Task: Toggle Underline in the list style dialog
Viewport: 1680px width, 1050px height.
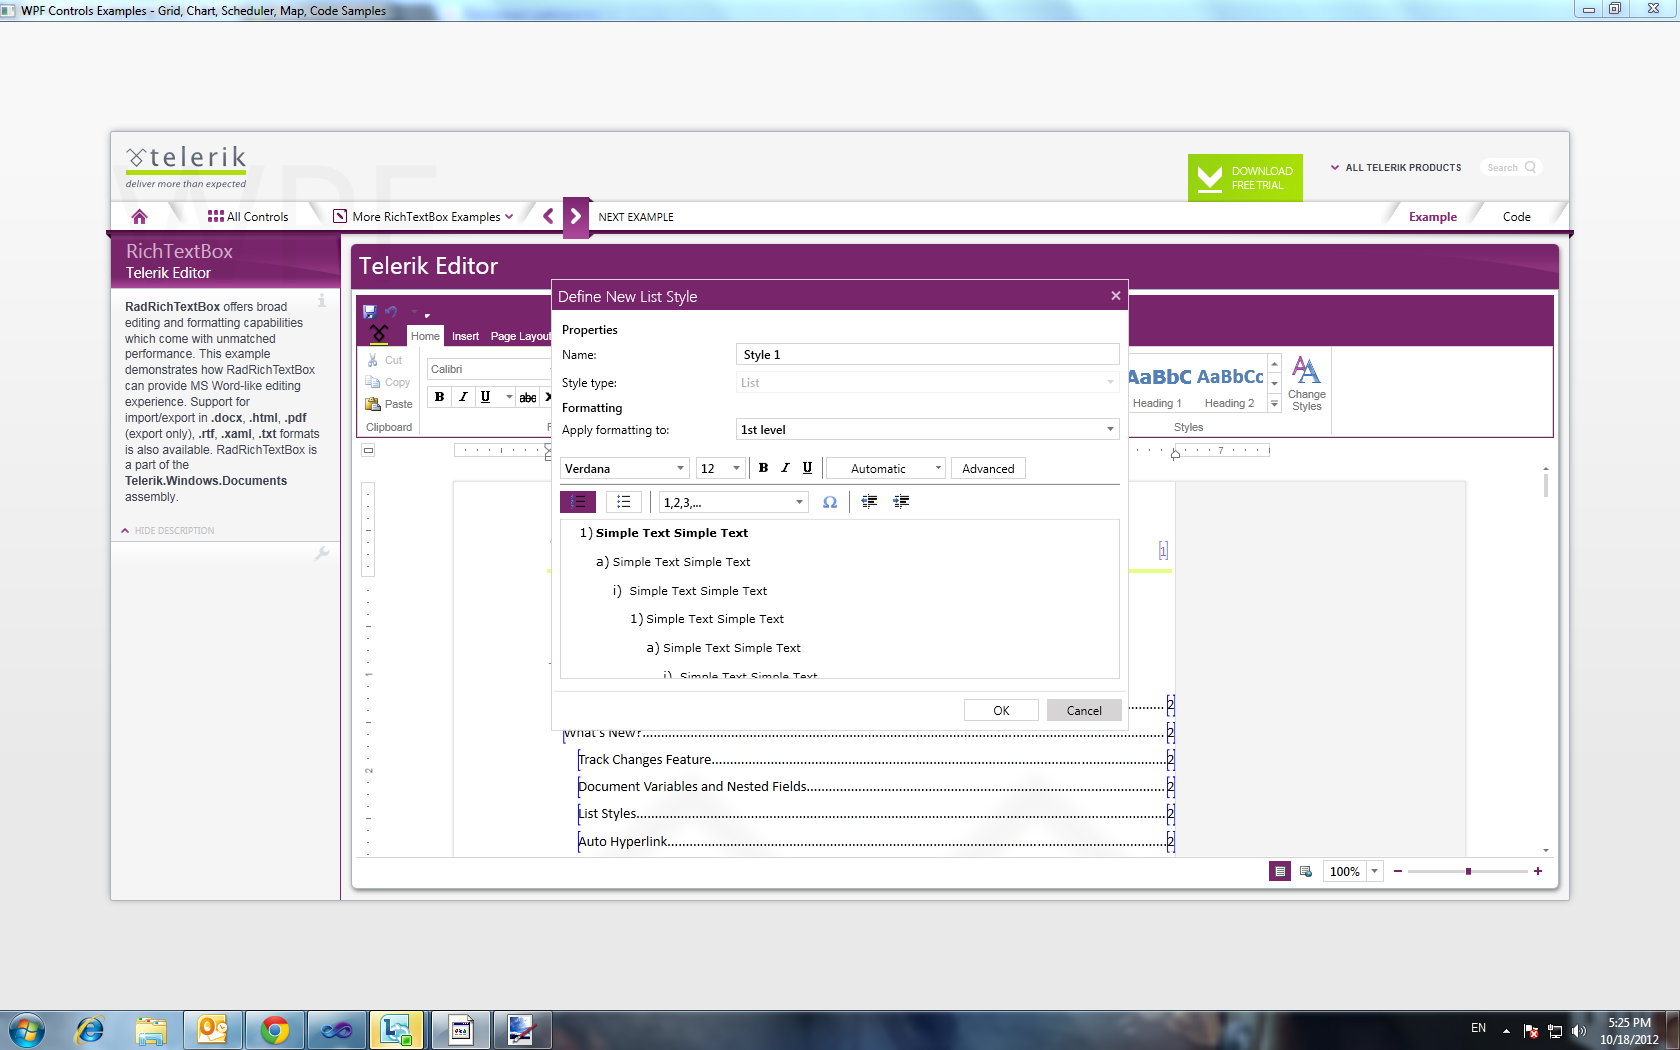Action: point(807,468)
